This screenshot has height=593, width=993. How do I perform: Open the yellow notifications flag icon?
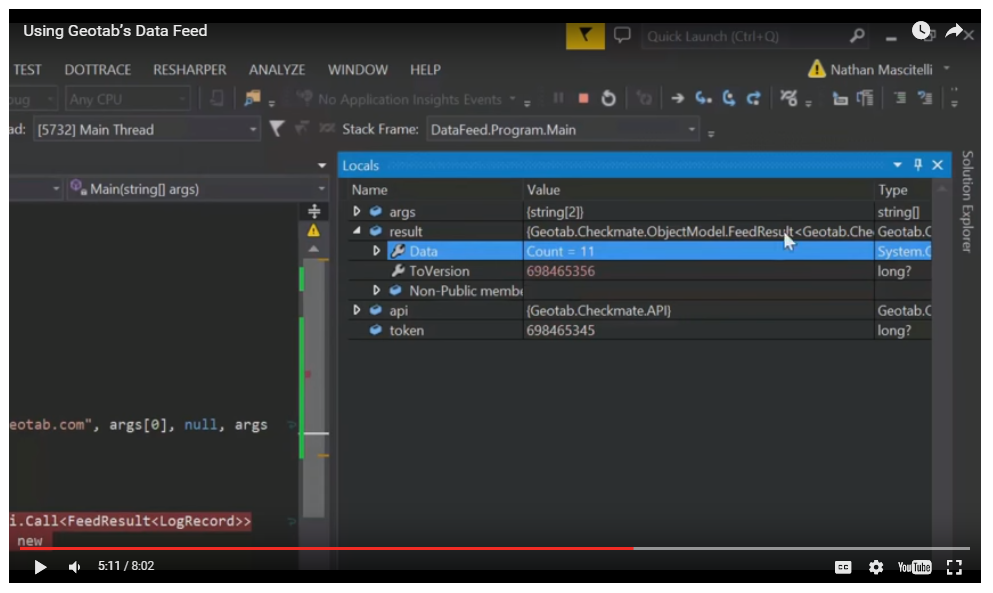(586, 36)
